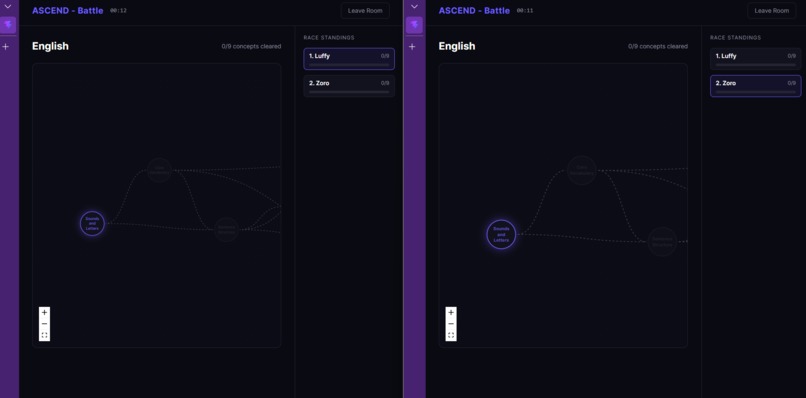Screen dimensions: 806x398
Task: Open Sounds and Letters node in right window
Action: tap(501, 234)
